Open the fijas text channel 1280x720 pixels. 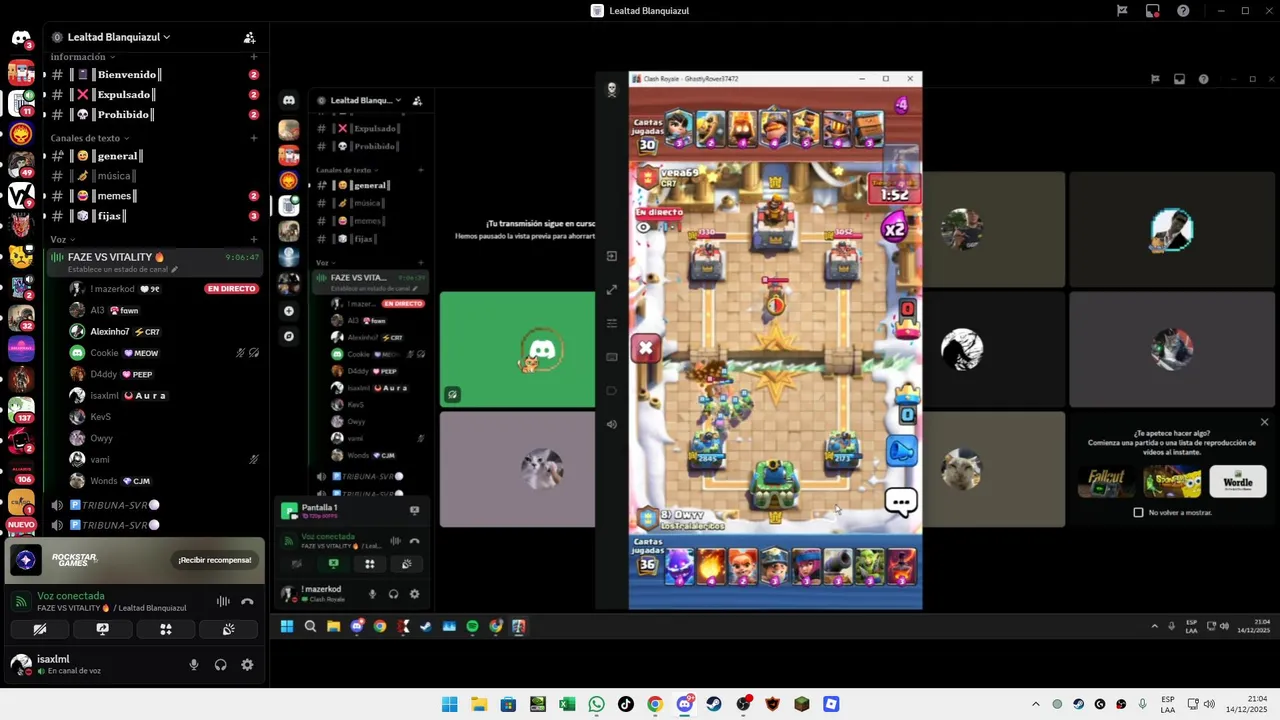[x=155, y=216]
